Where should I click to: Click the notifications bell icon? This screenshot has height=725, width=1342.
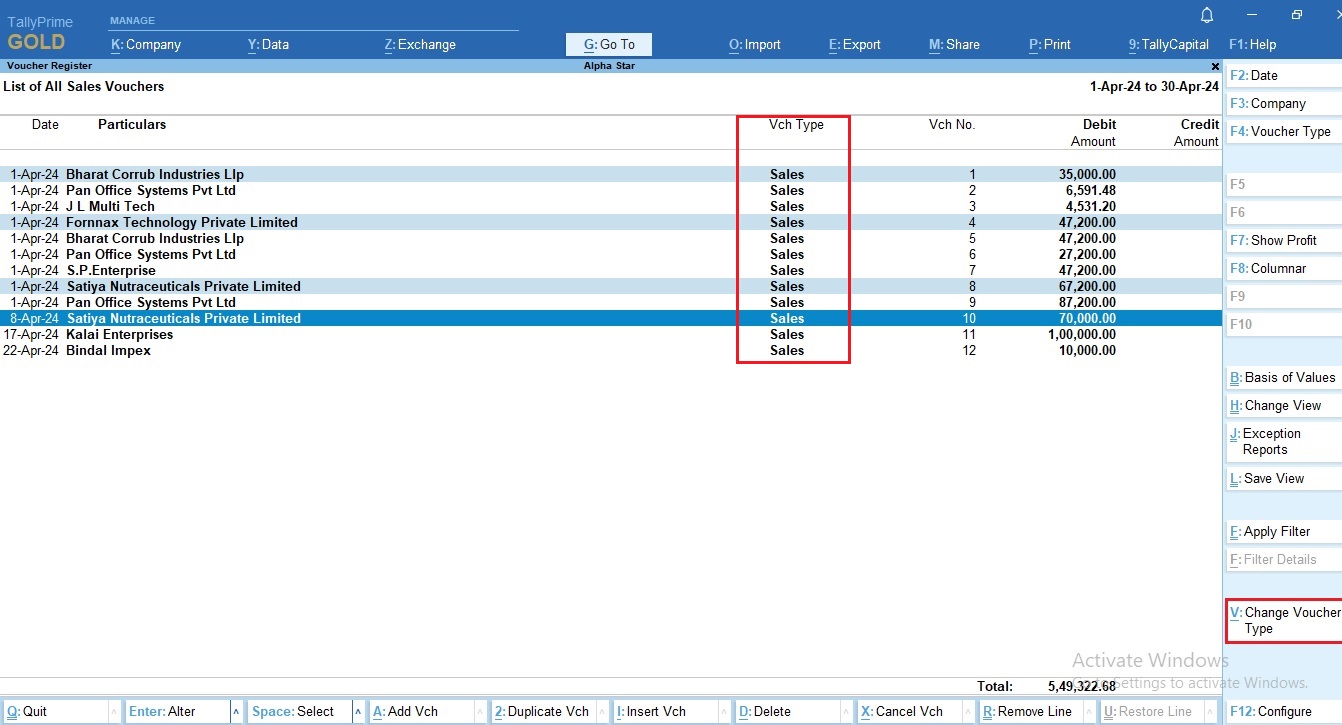[1207, 15]
